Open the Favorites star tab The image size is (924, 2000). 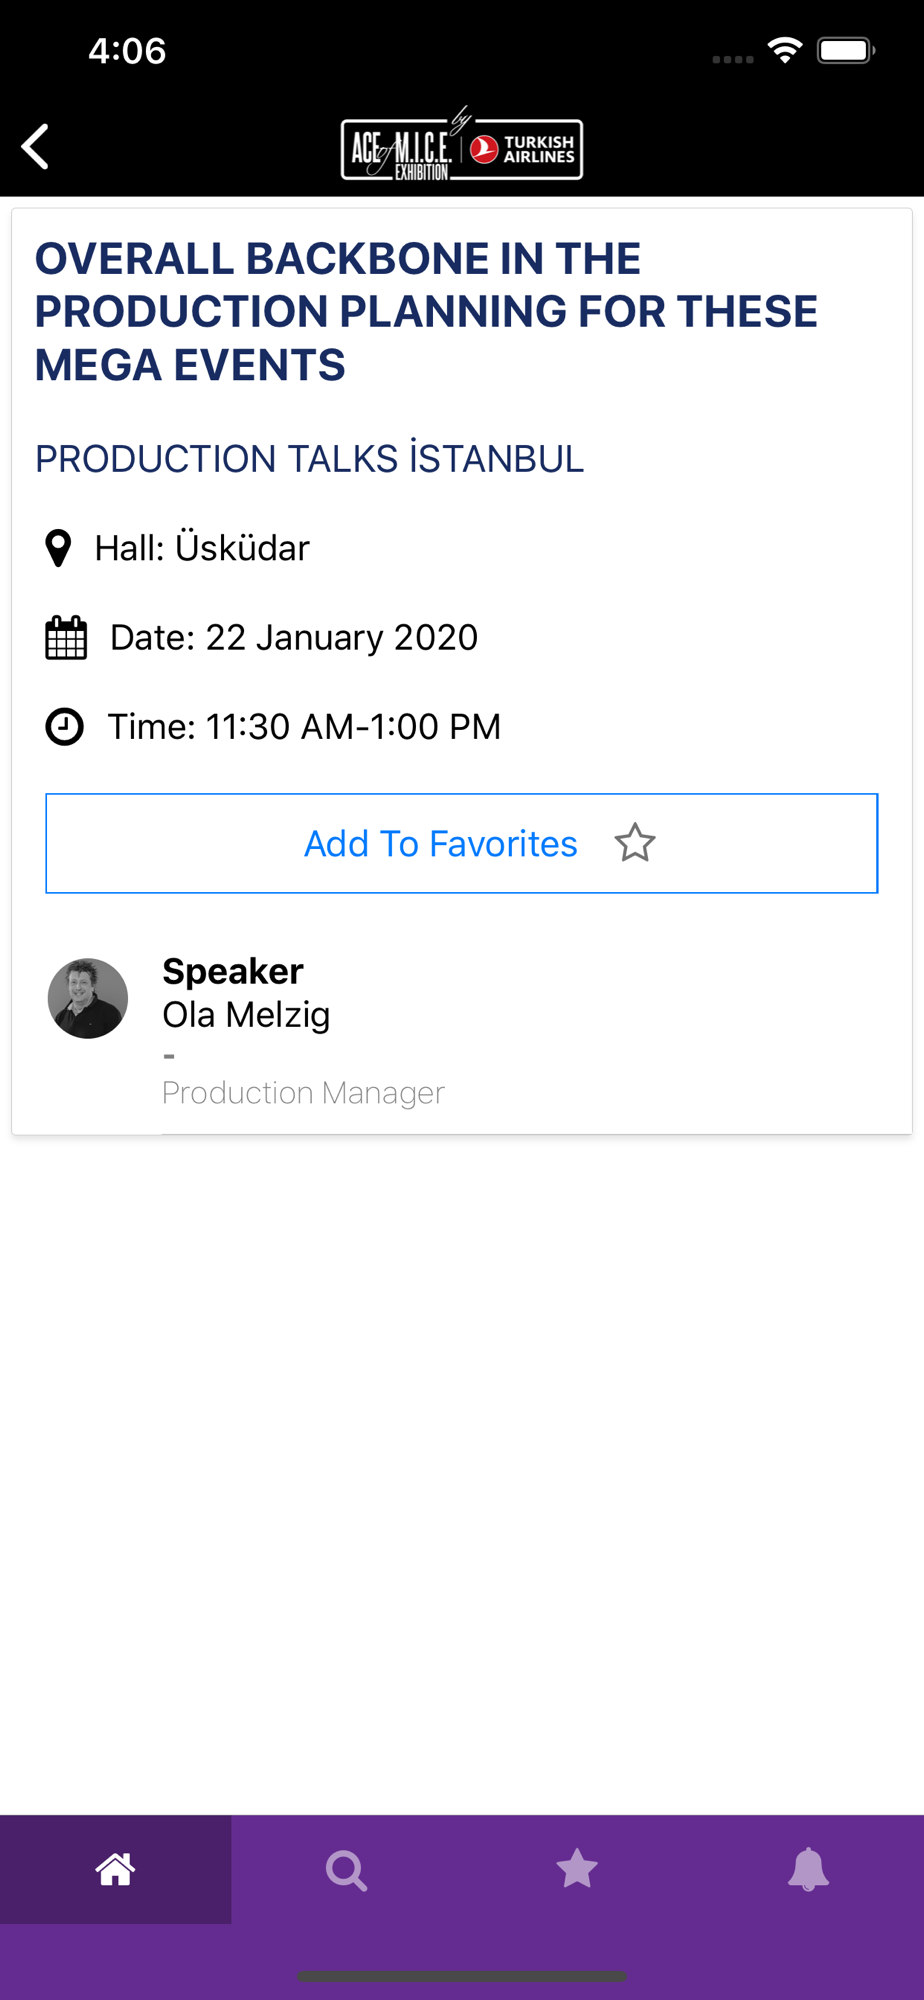point(577,1869)
